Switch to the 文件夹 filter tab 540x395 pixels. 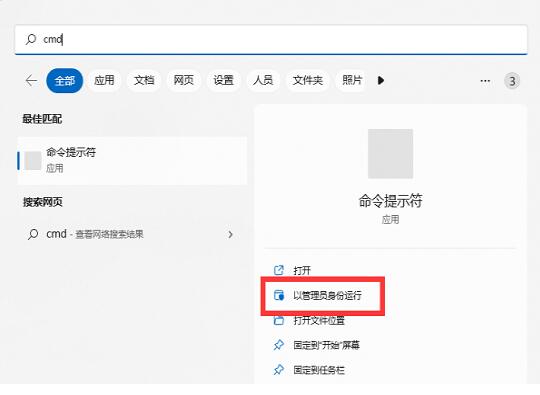308,81
